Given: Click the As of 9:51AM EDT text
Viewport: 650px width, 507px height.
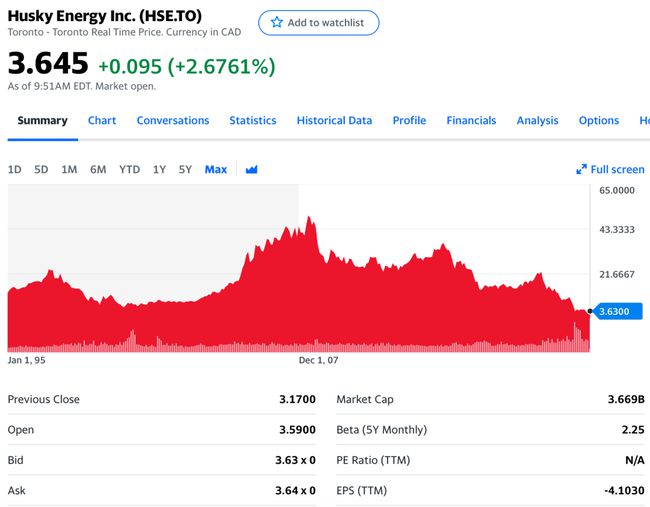Looking at the screenshot, I should 82,86.
